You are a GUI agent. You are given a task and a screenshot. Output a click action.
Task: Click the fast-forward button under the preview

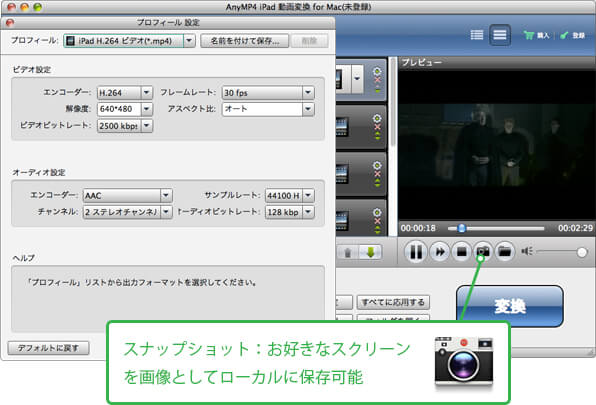tap(440, 252)
